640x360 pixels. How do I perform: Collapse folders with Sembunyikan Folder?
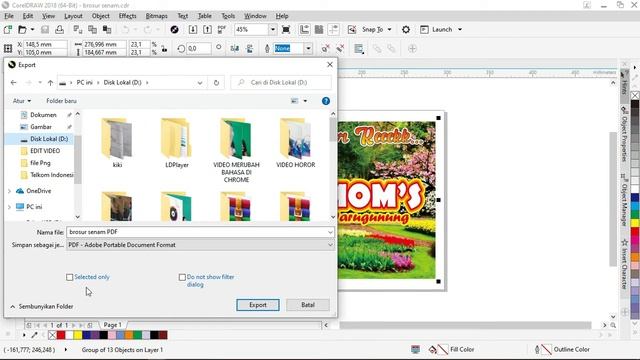41,306
